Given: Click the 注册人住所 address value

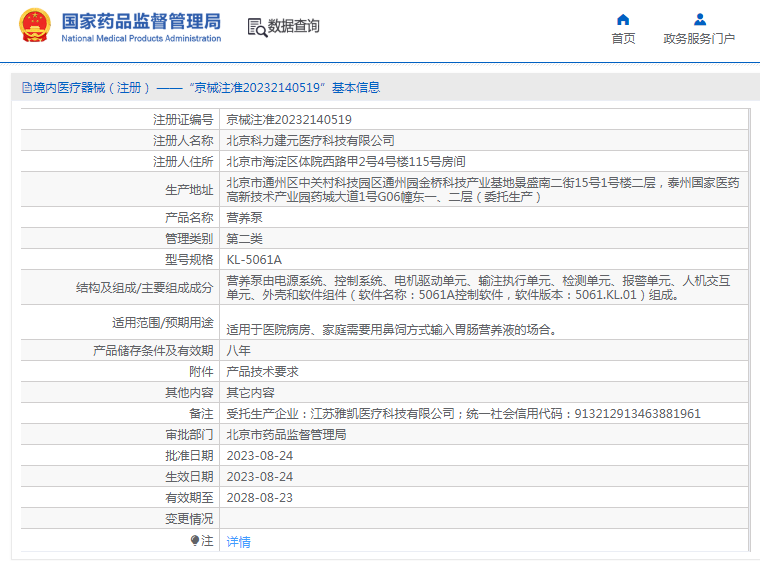Looking at the screenshot, I should [x=346, y=161].
